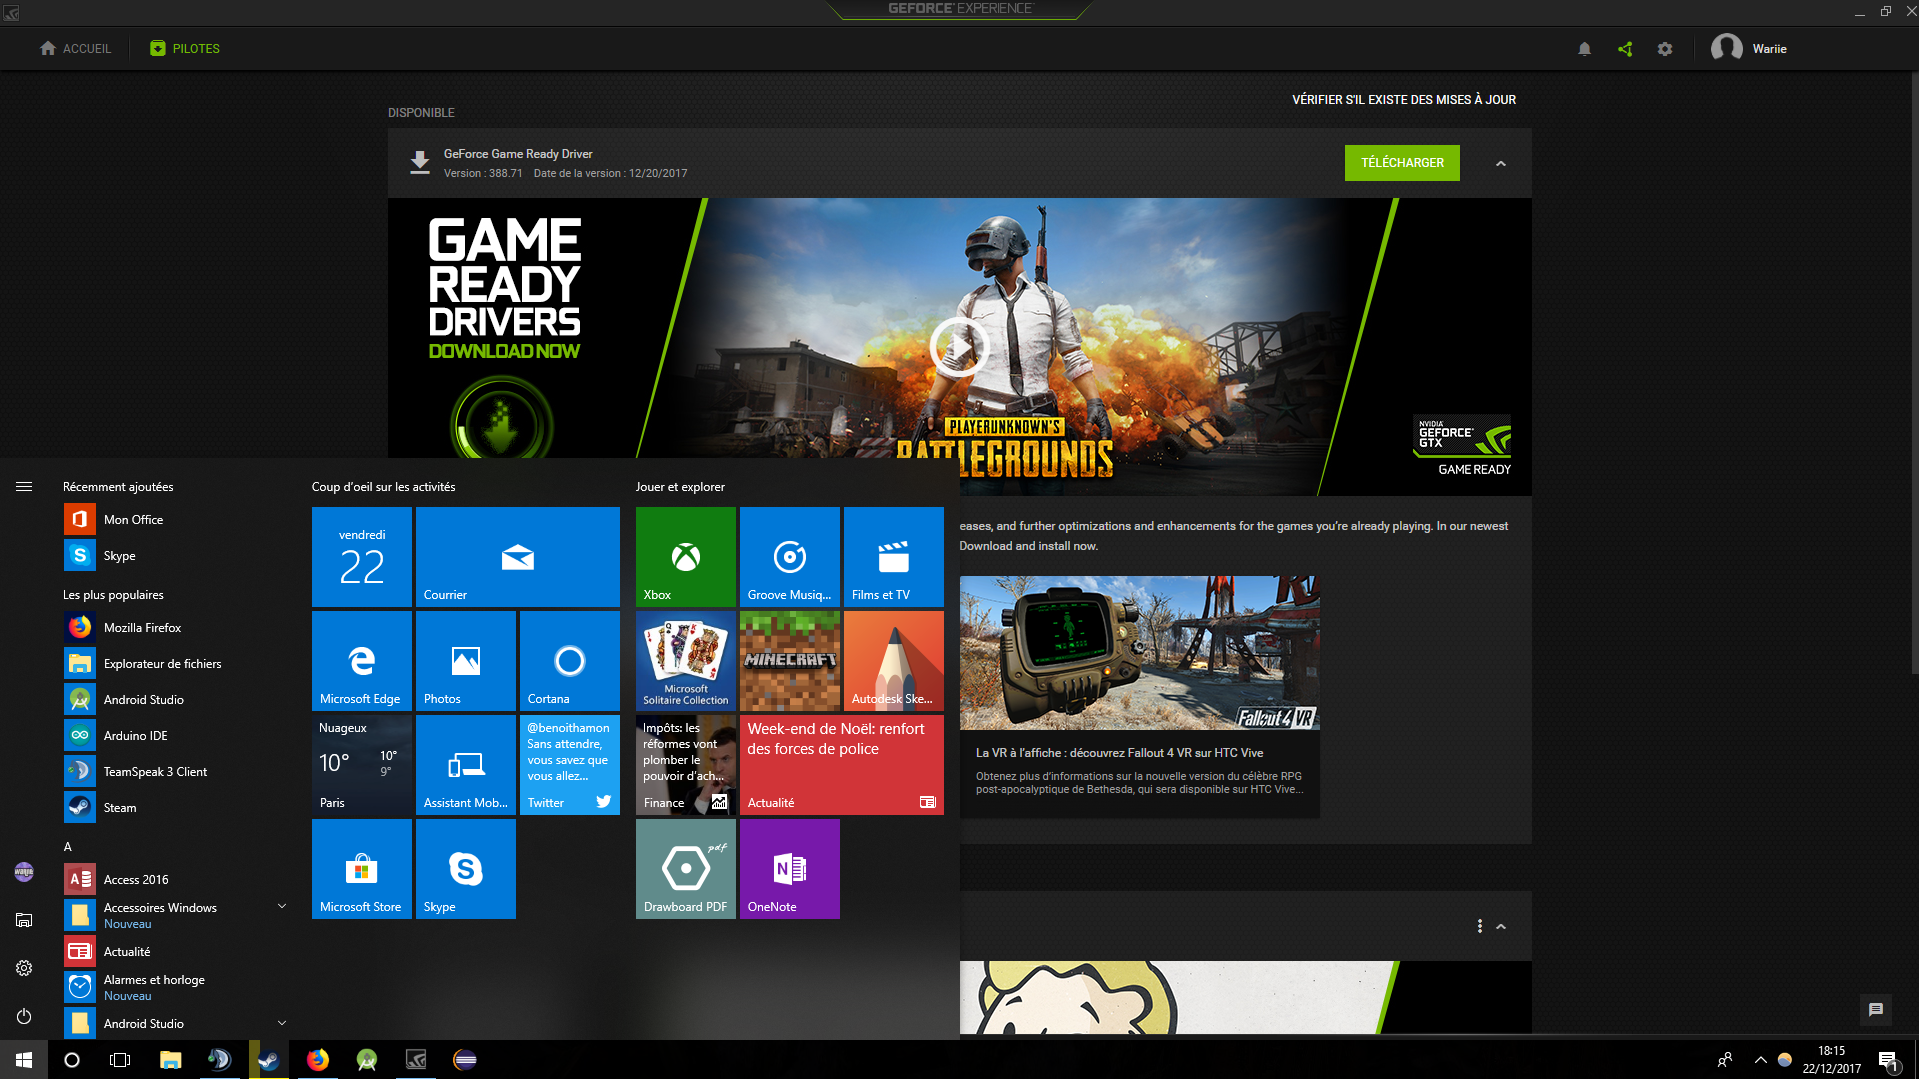1919x1079 pixels.
Task: Launch Microsoft Solitaire Collection tile
Action: [686, 661]
